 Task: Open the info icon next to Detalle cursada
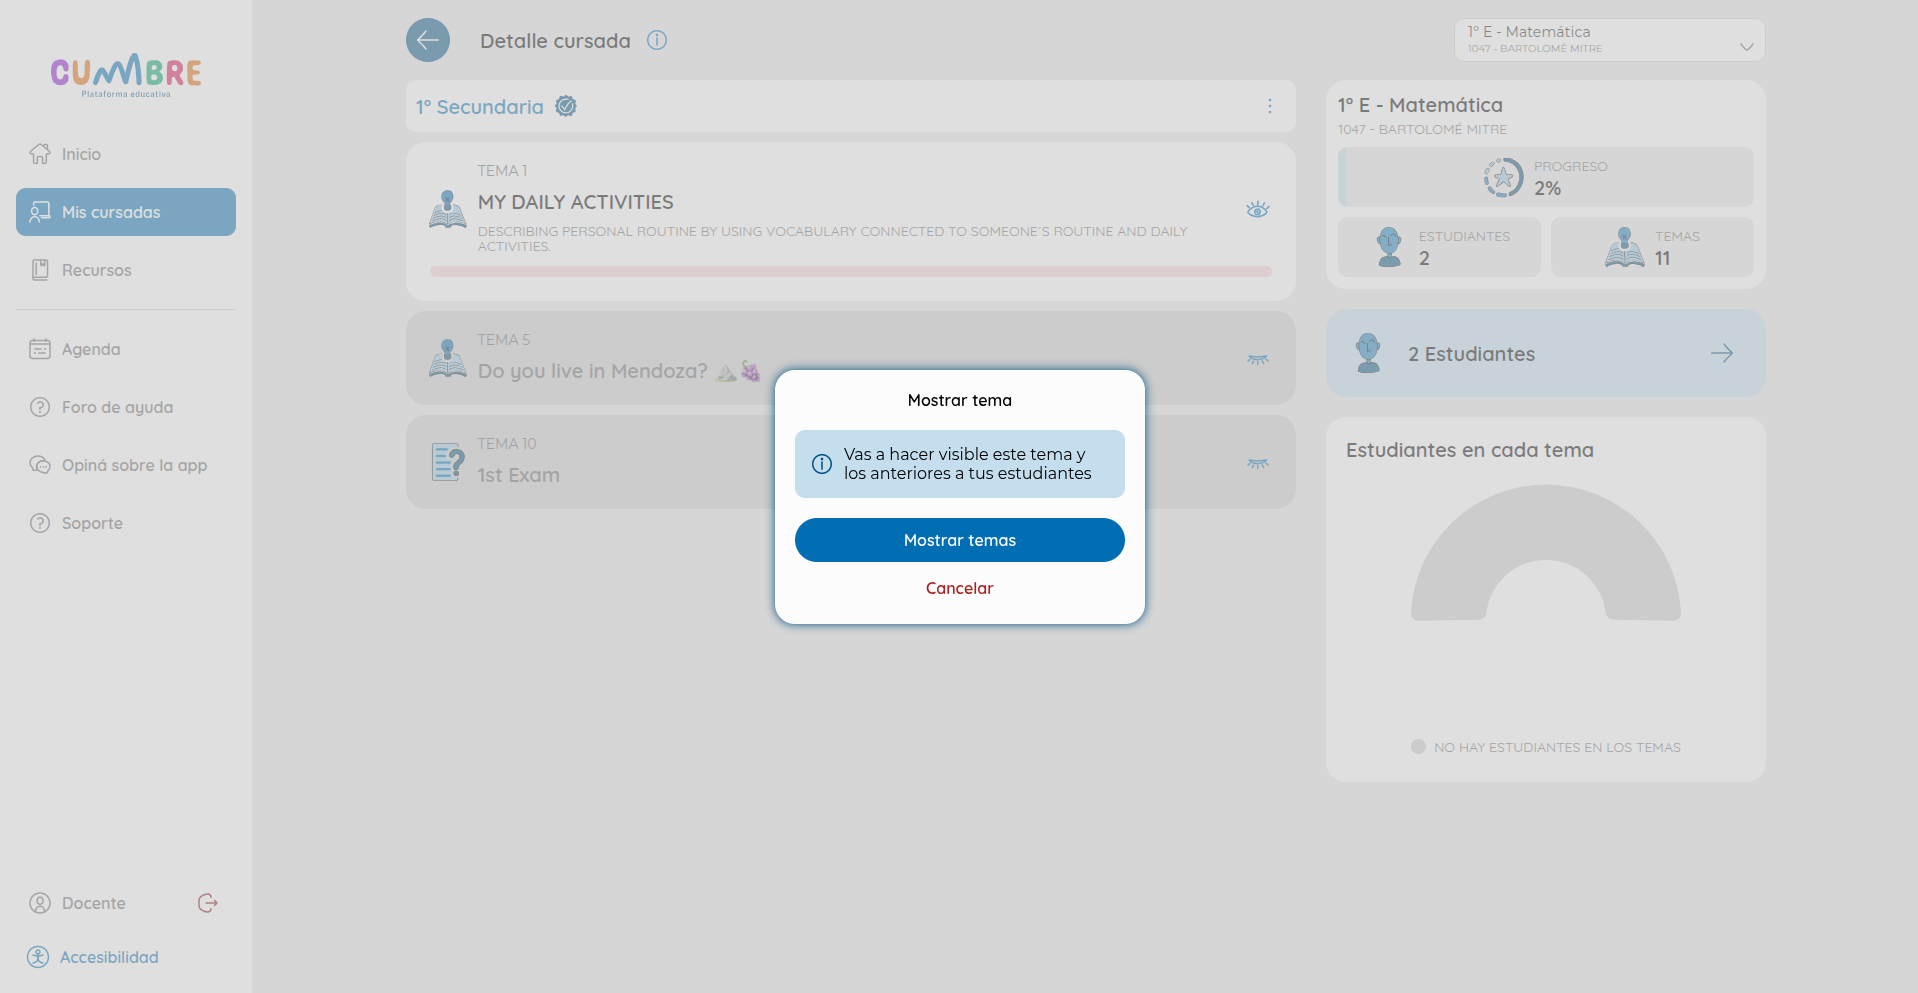click(657, 40)
